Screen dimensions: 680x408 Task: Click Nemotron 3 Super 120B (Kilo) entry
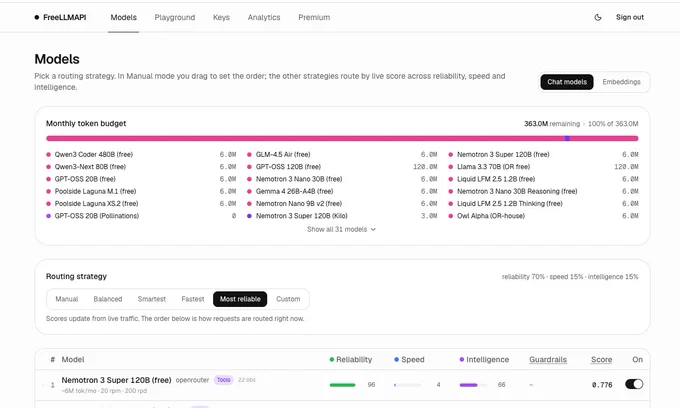[x=301, y=216]
